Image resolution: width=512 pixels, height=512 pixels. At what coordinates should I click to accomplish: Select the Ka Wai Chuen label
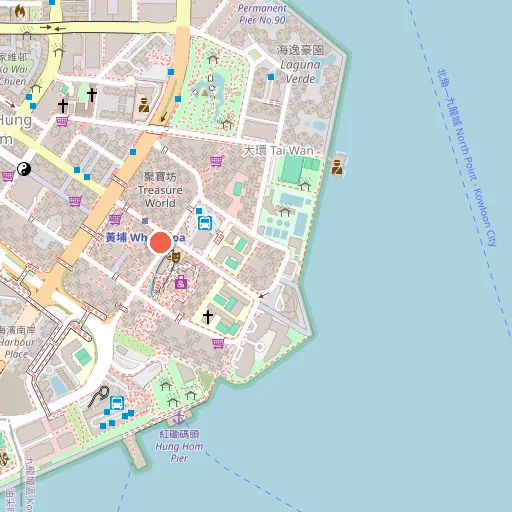13,69
